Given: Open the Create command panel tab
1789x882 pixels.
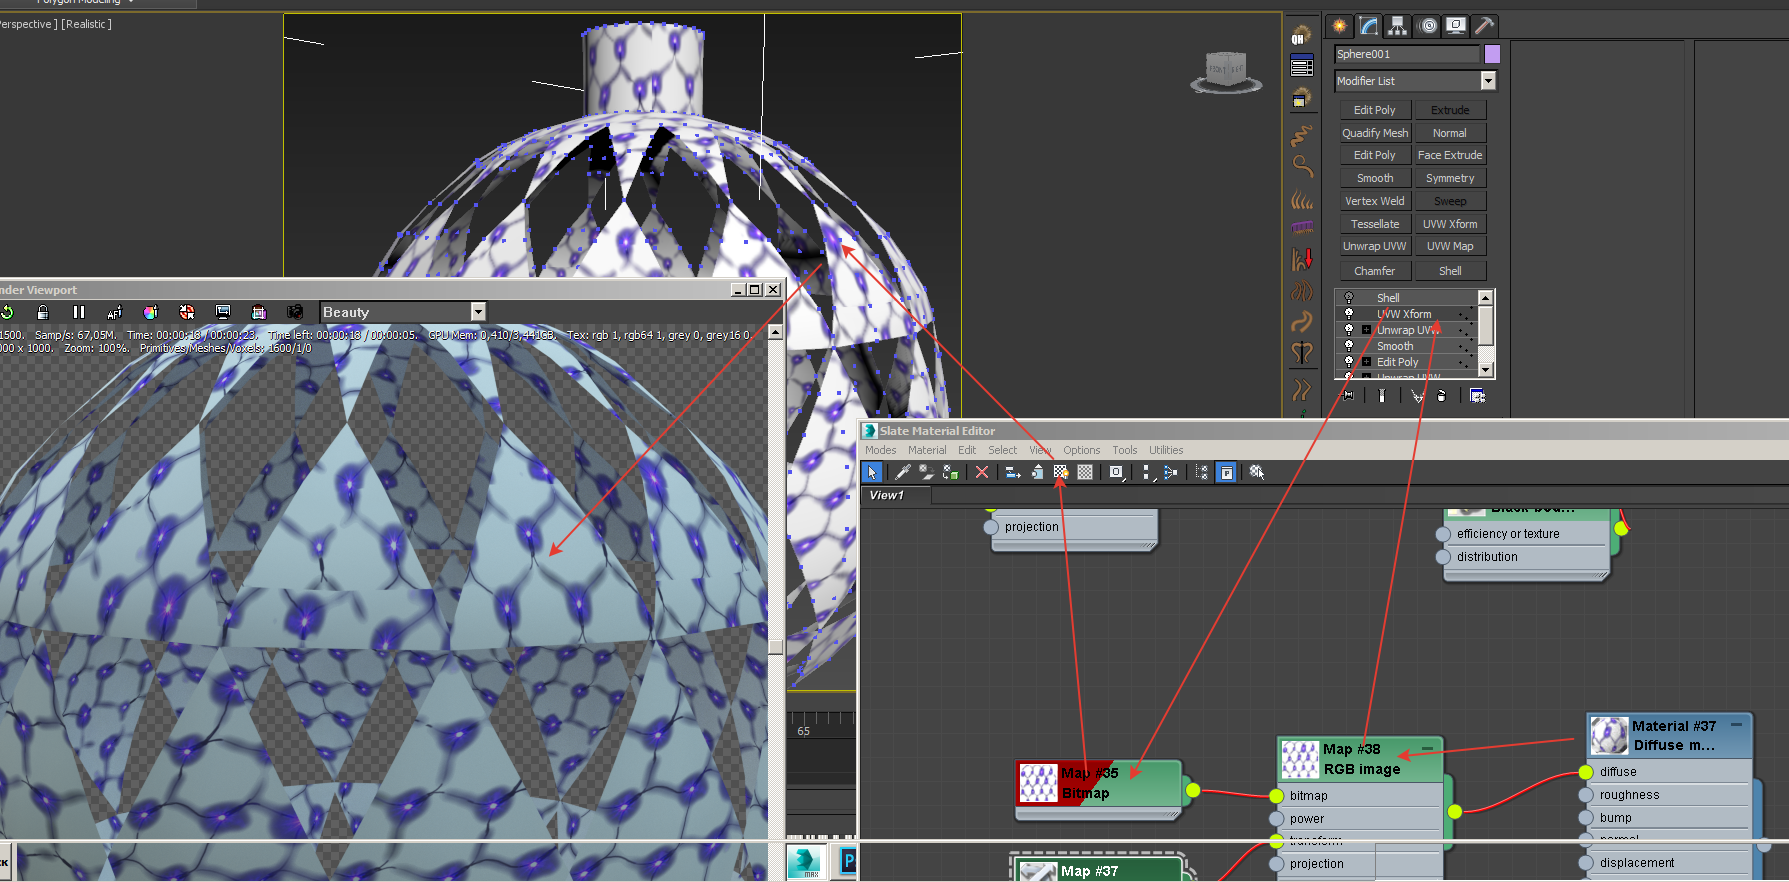Looking at the screenshot, I should point(1340,26).
